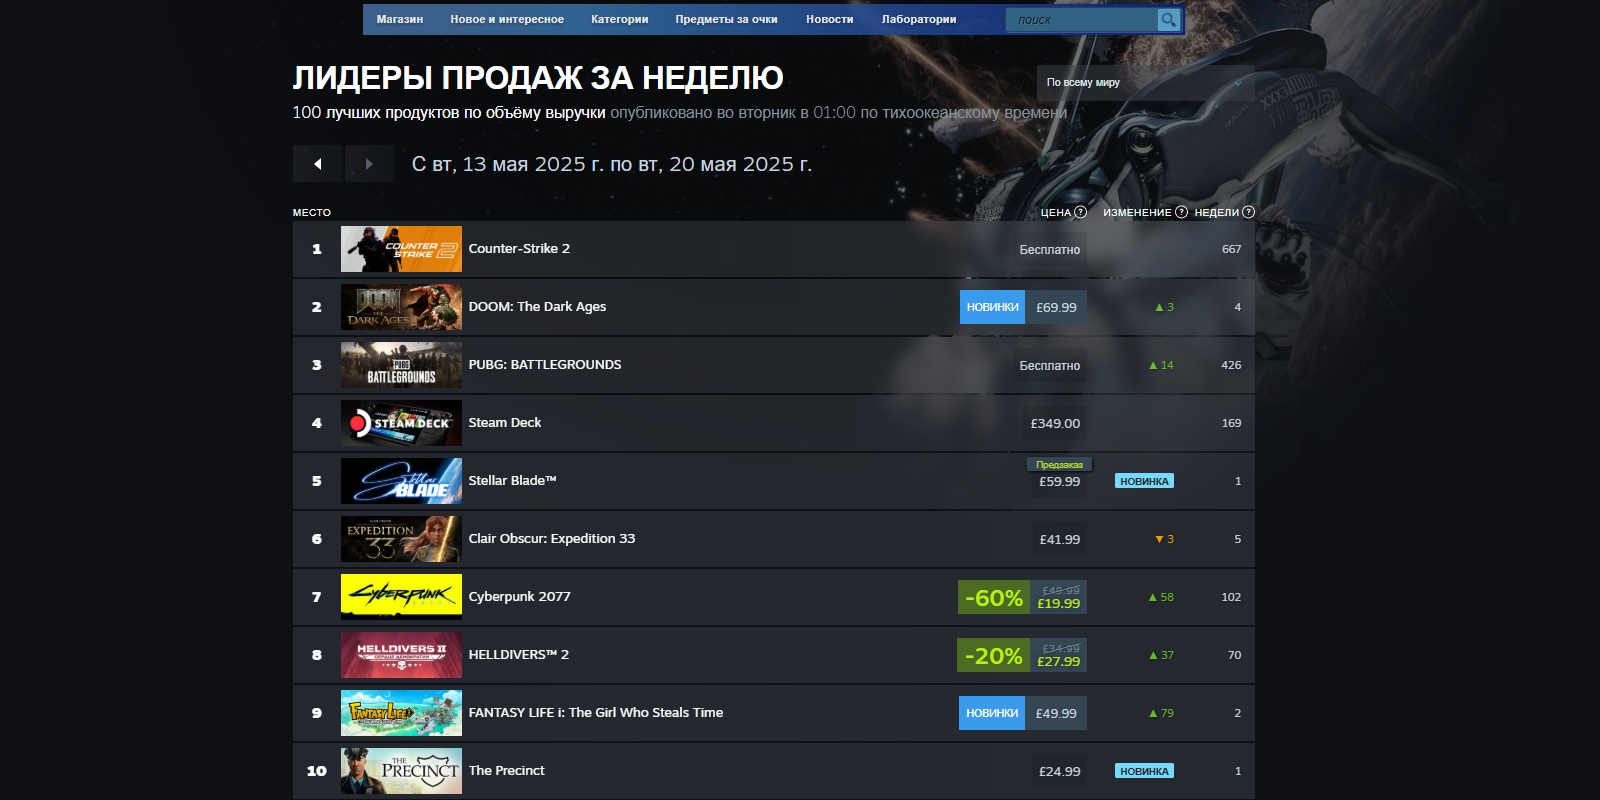Click the Предзаказ label on Stellar Blade
Screen dimensions: 1600x800
tap(1059, 465)
